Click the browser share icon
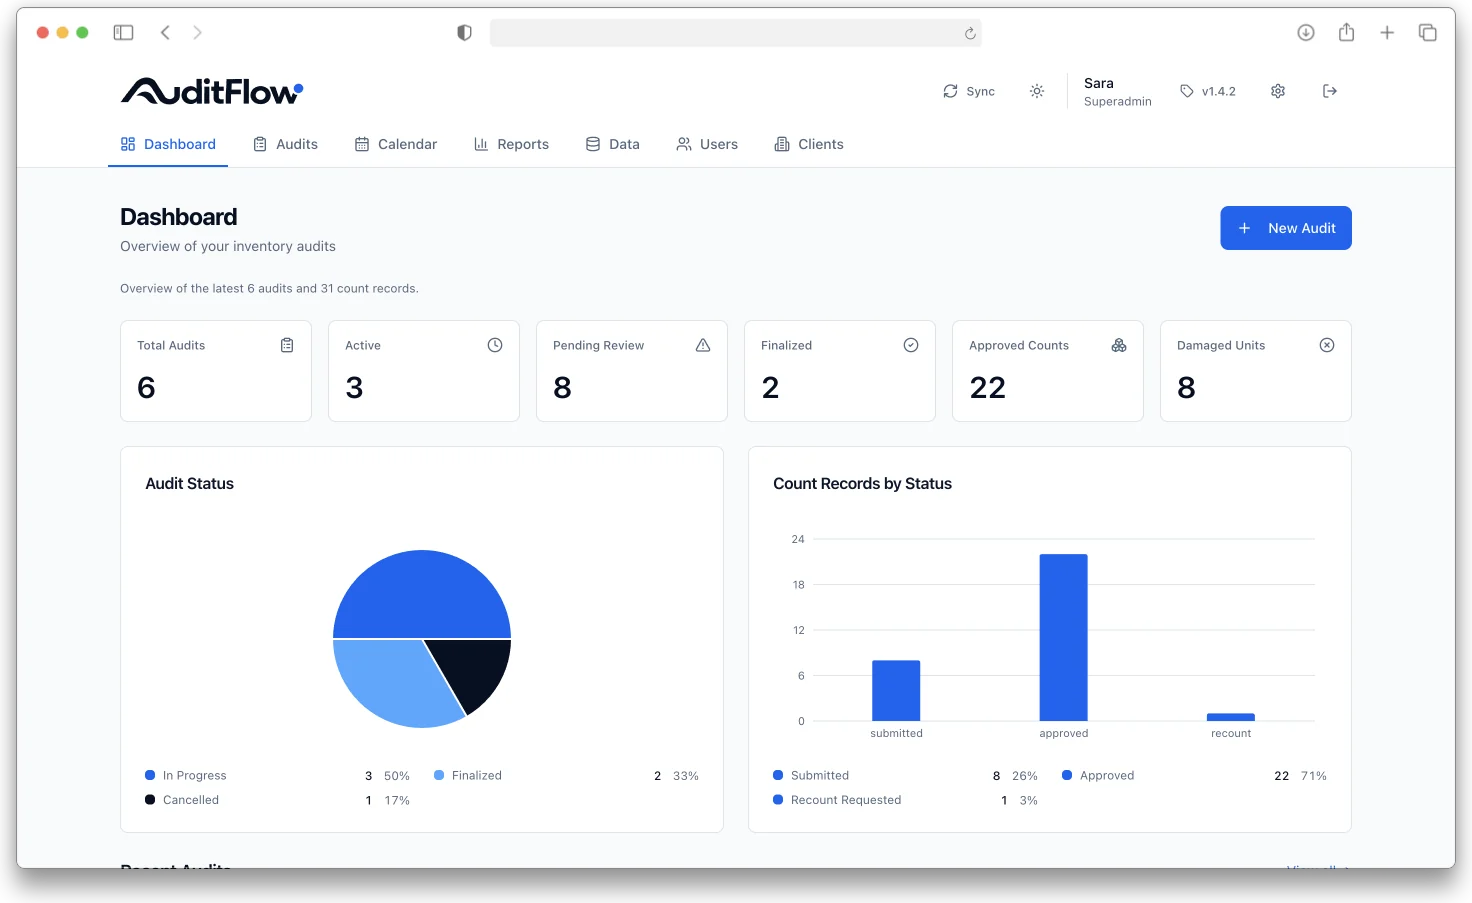 (x=1347, y=32)
